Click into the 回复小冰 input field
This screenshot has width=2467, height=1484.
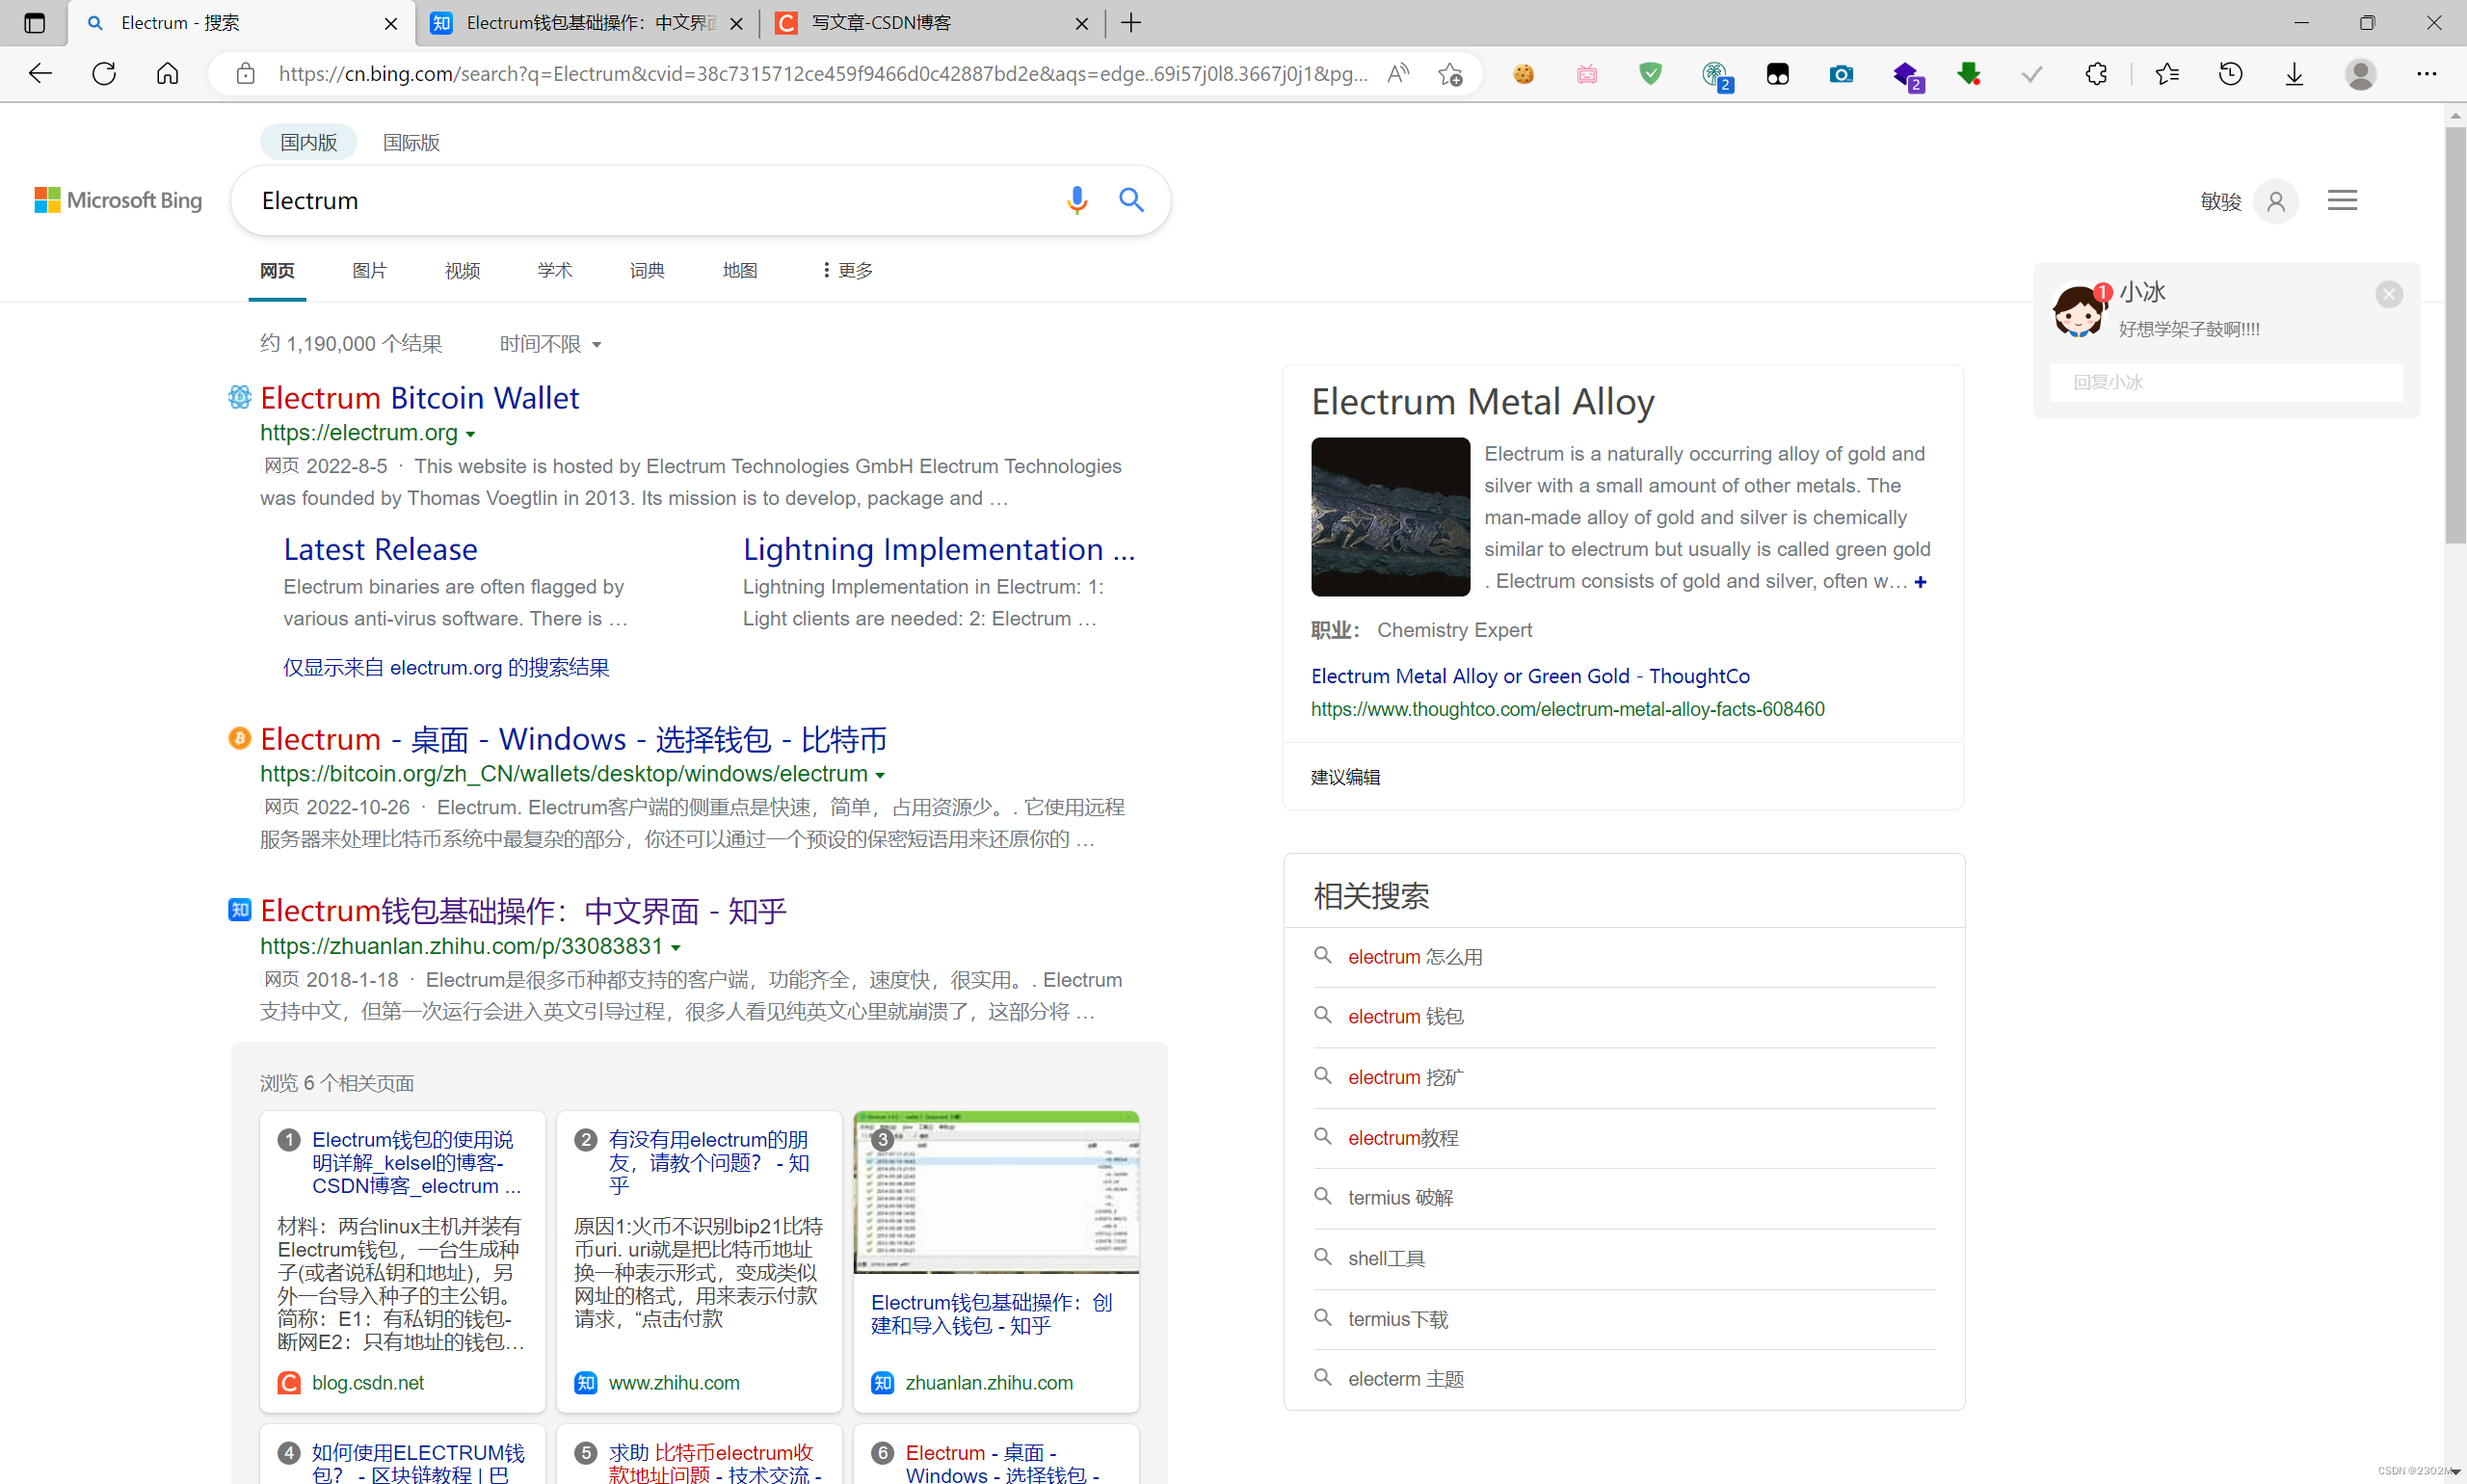(x=2226, y=382)
